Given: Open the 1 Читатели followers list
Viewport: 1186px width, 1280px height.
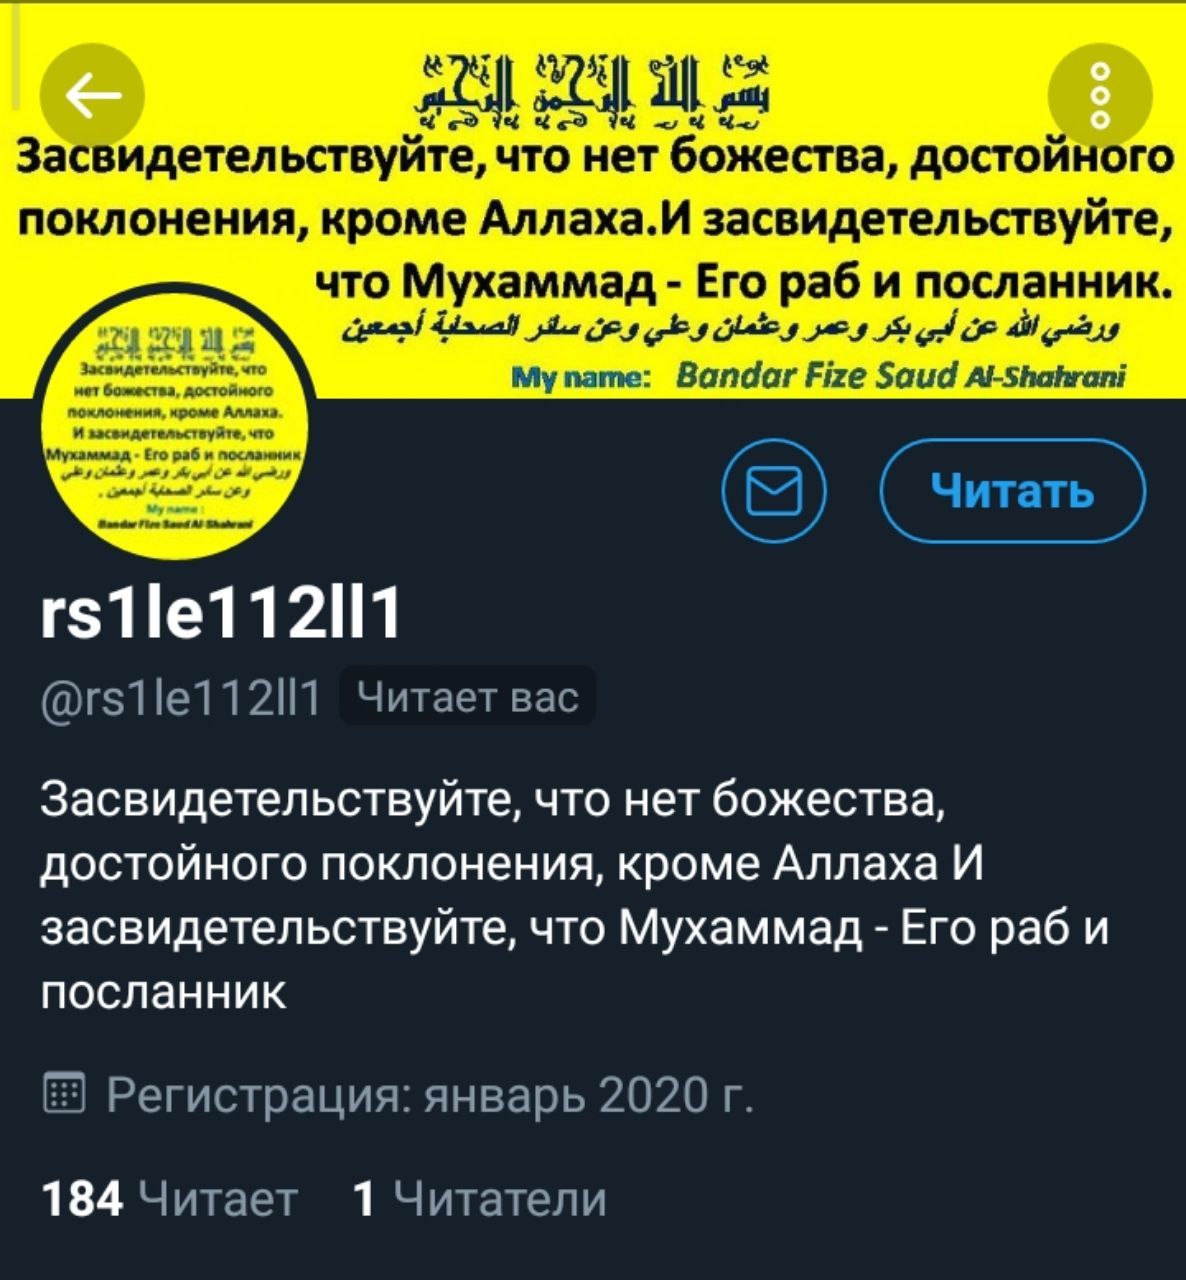Looking at the screenshot, I should (480, 1198).
